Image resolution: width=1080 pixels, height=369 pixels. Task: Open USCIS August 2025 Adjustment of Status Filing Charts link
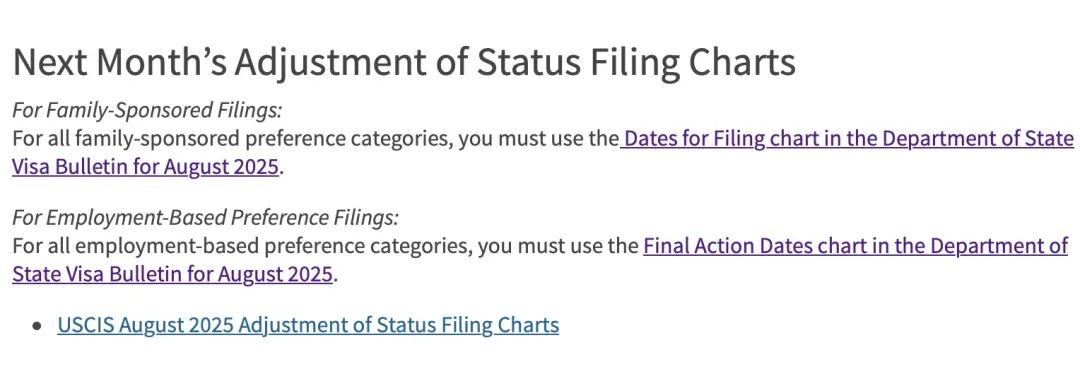click(308, 325)
